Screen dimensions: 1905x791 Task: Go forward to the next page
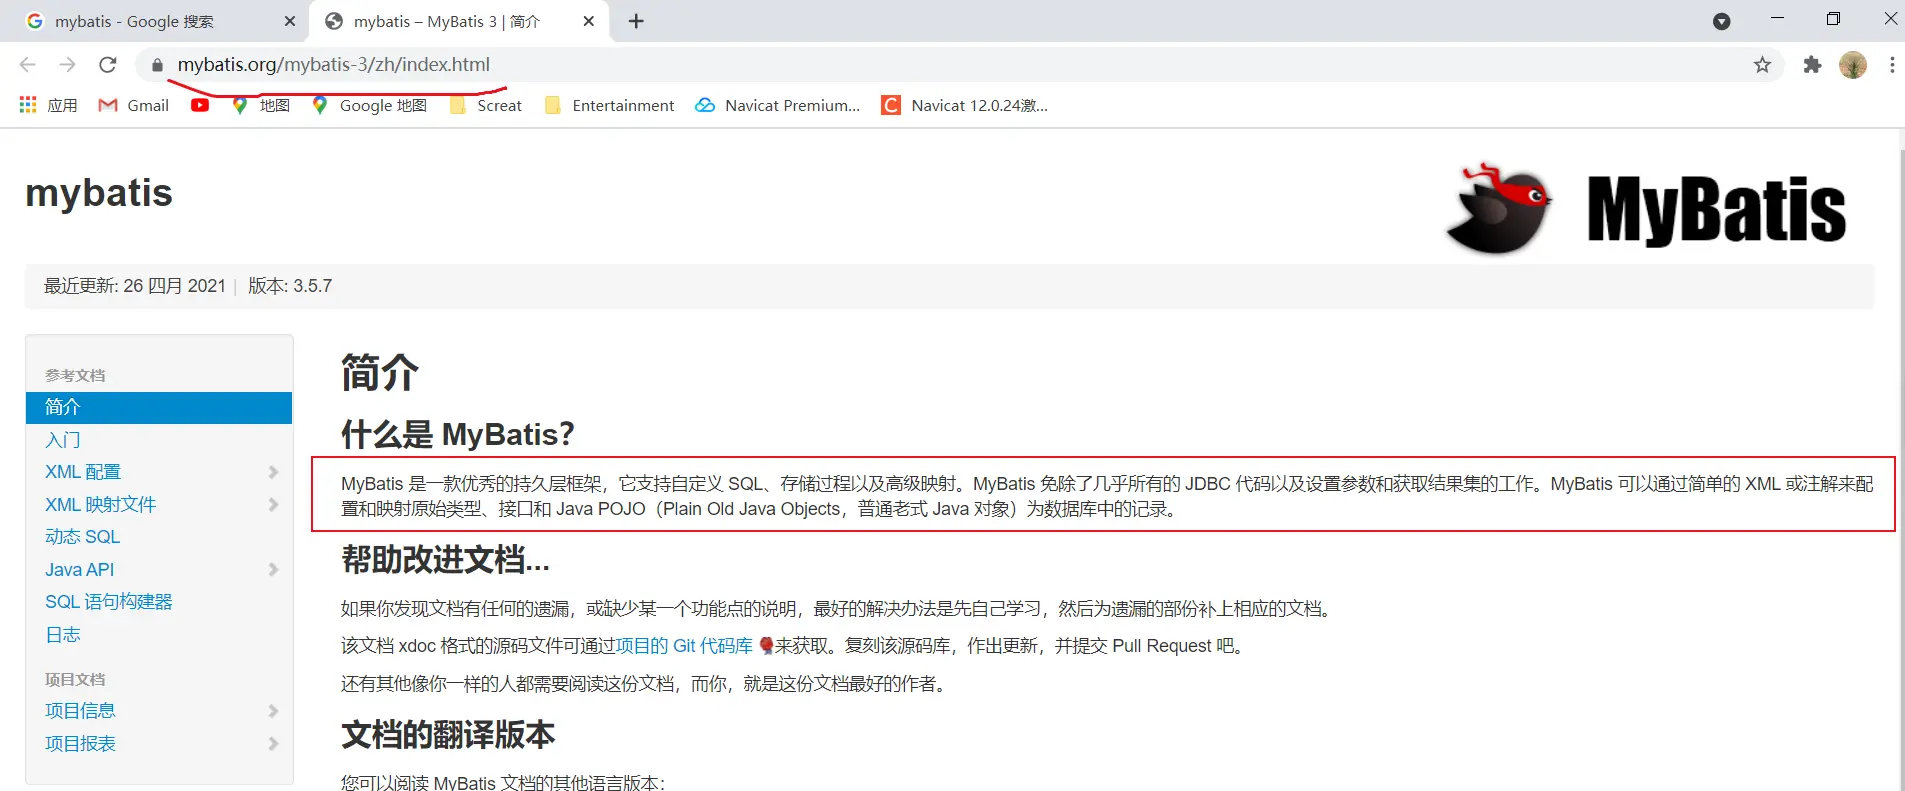(67, 65)
